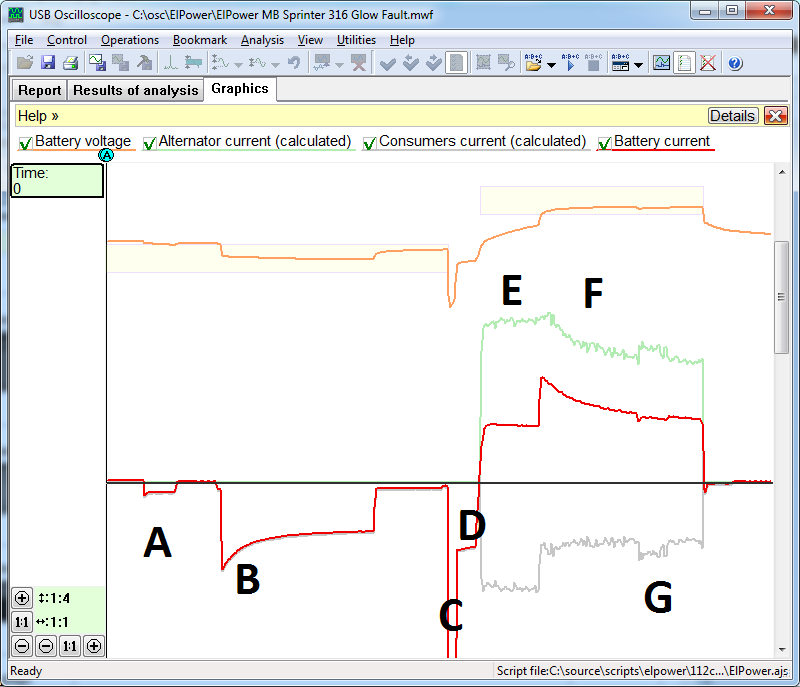Click the waveform with red X icon

[x=359, y=63]
